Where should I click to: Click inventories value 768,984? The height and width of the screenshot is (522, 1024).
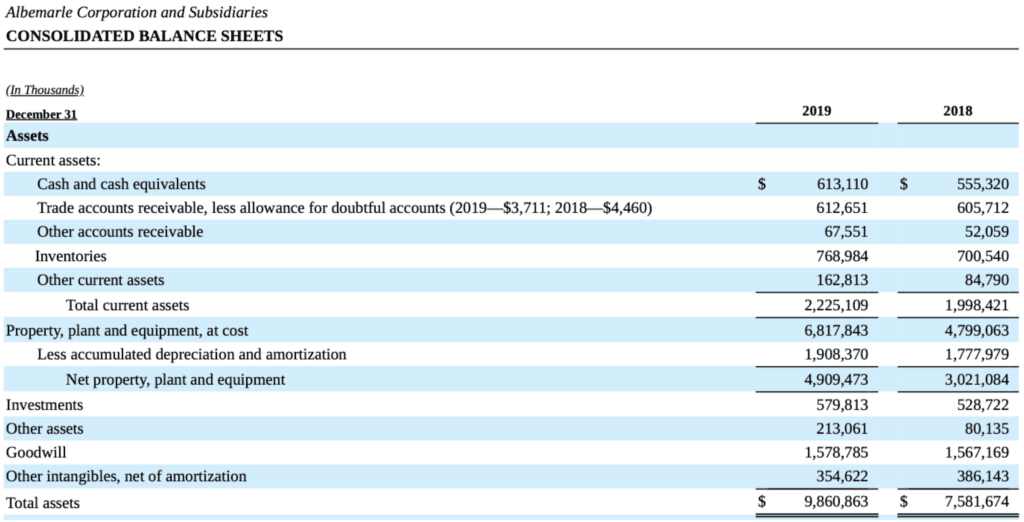pos(842,256)
